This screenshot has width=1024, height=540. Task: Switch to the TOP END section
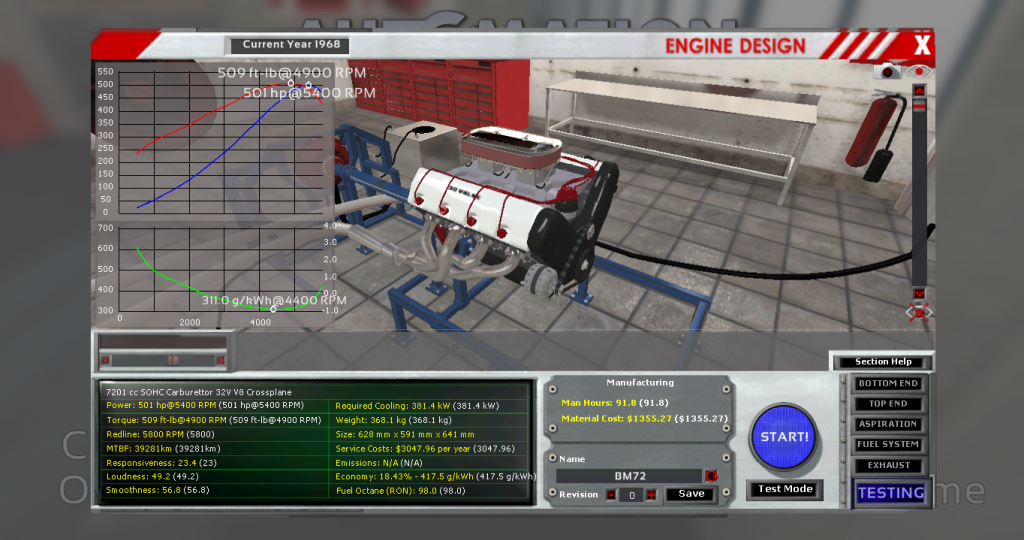click(x=888, y=404)
